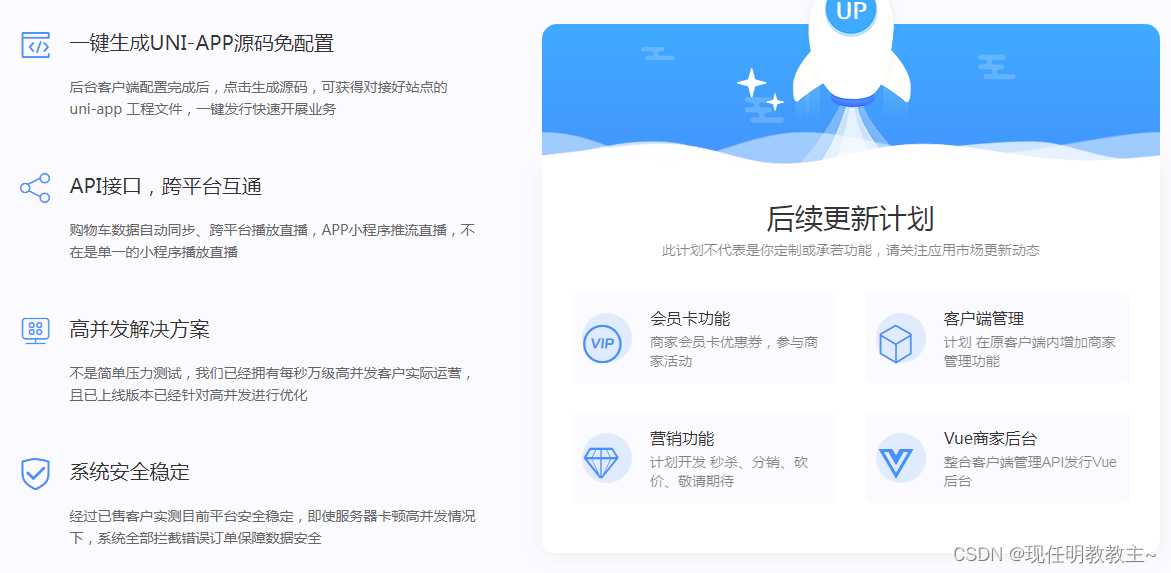Open the 会员卡功能 card title
This screenshot has width=1171, height=573.
(690, 319)
